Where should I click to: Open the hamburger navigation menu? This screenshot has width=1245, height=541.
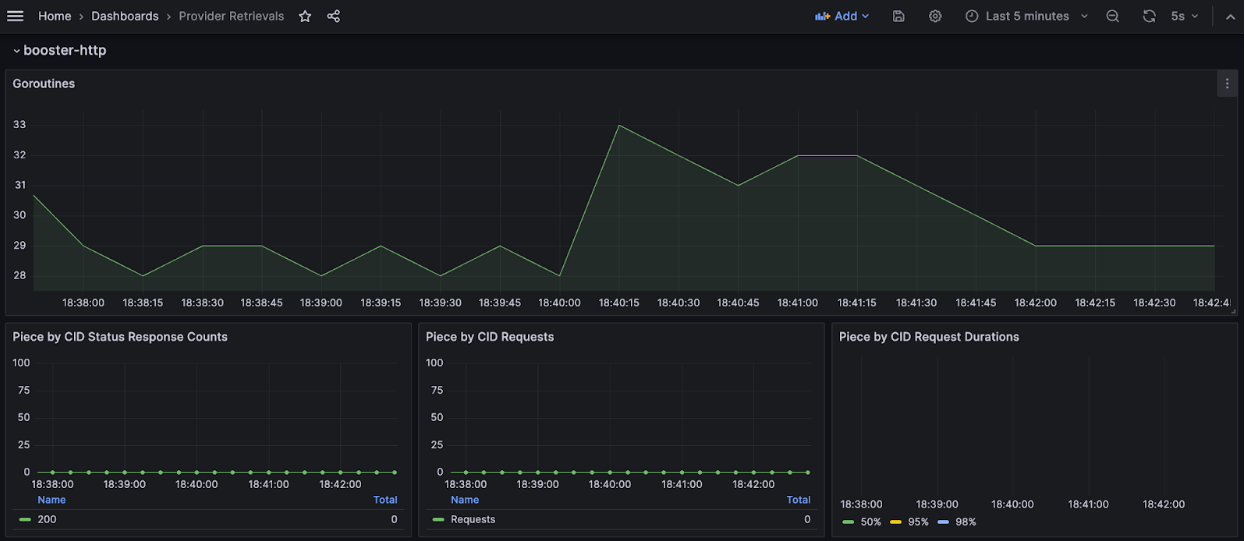pyautogui.click(x=15, y=16)
